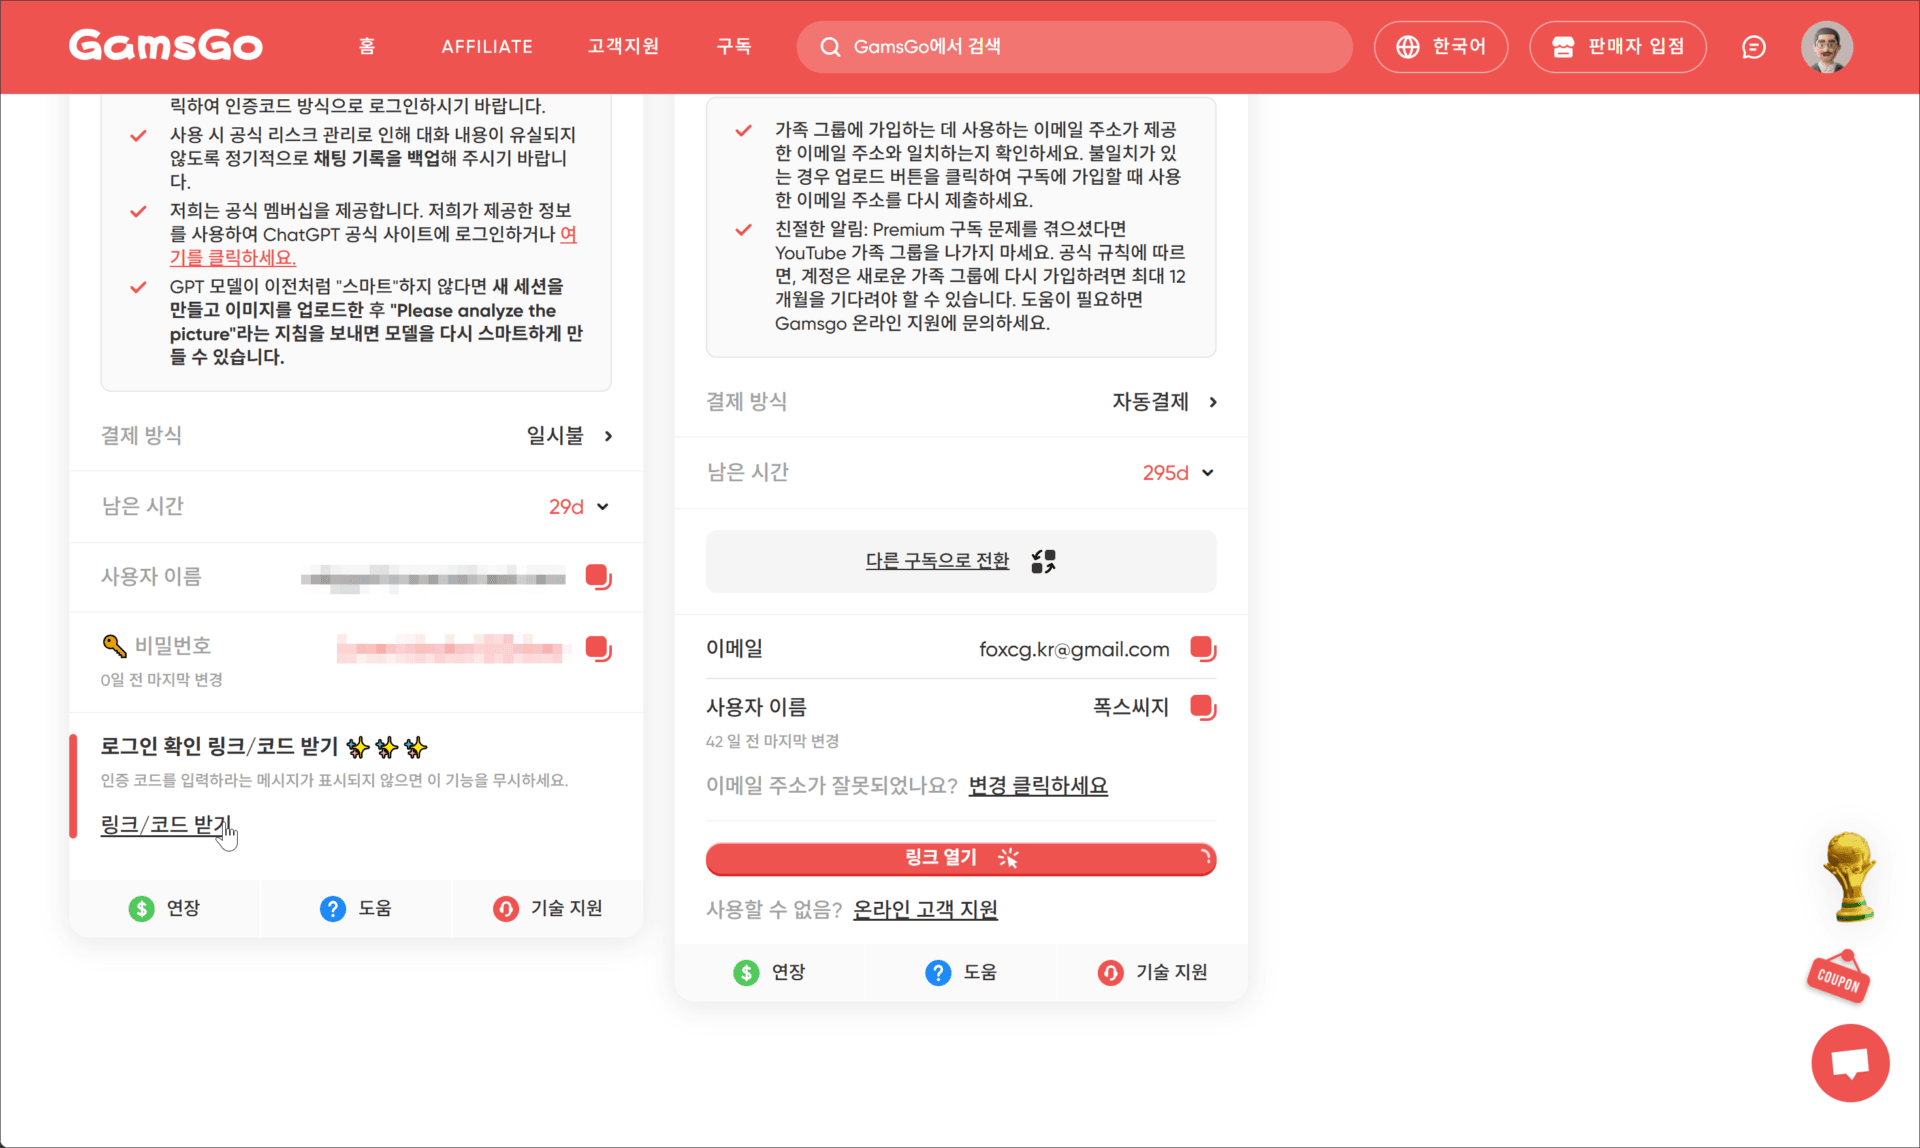
Task: Expand the 295d remaining time dropdown
Action: click(1208, 473)
